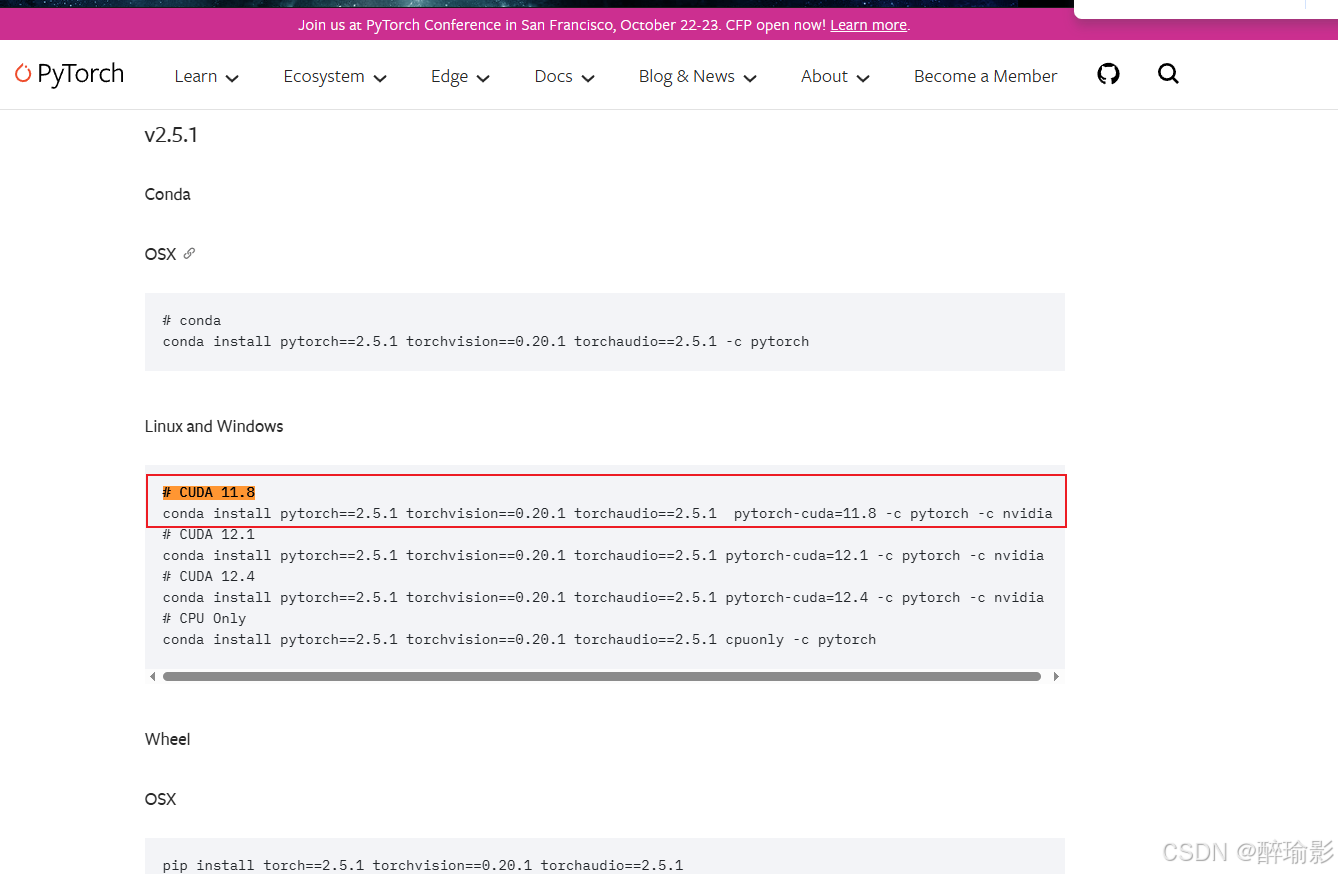Image resolution: width=1338 pixels, height=874 pixels.
Task: Expand the About dropdown menu
Action: point(835,76)
